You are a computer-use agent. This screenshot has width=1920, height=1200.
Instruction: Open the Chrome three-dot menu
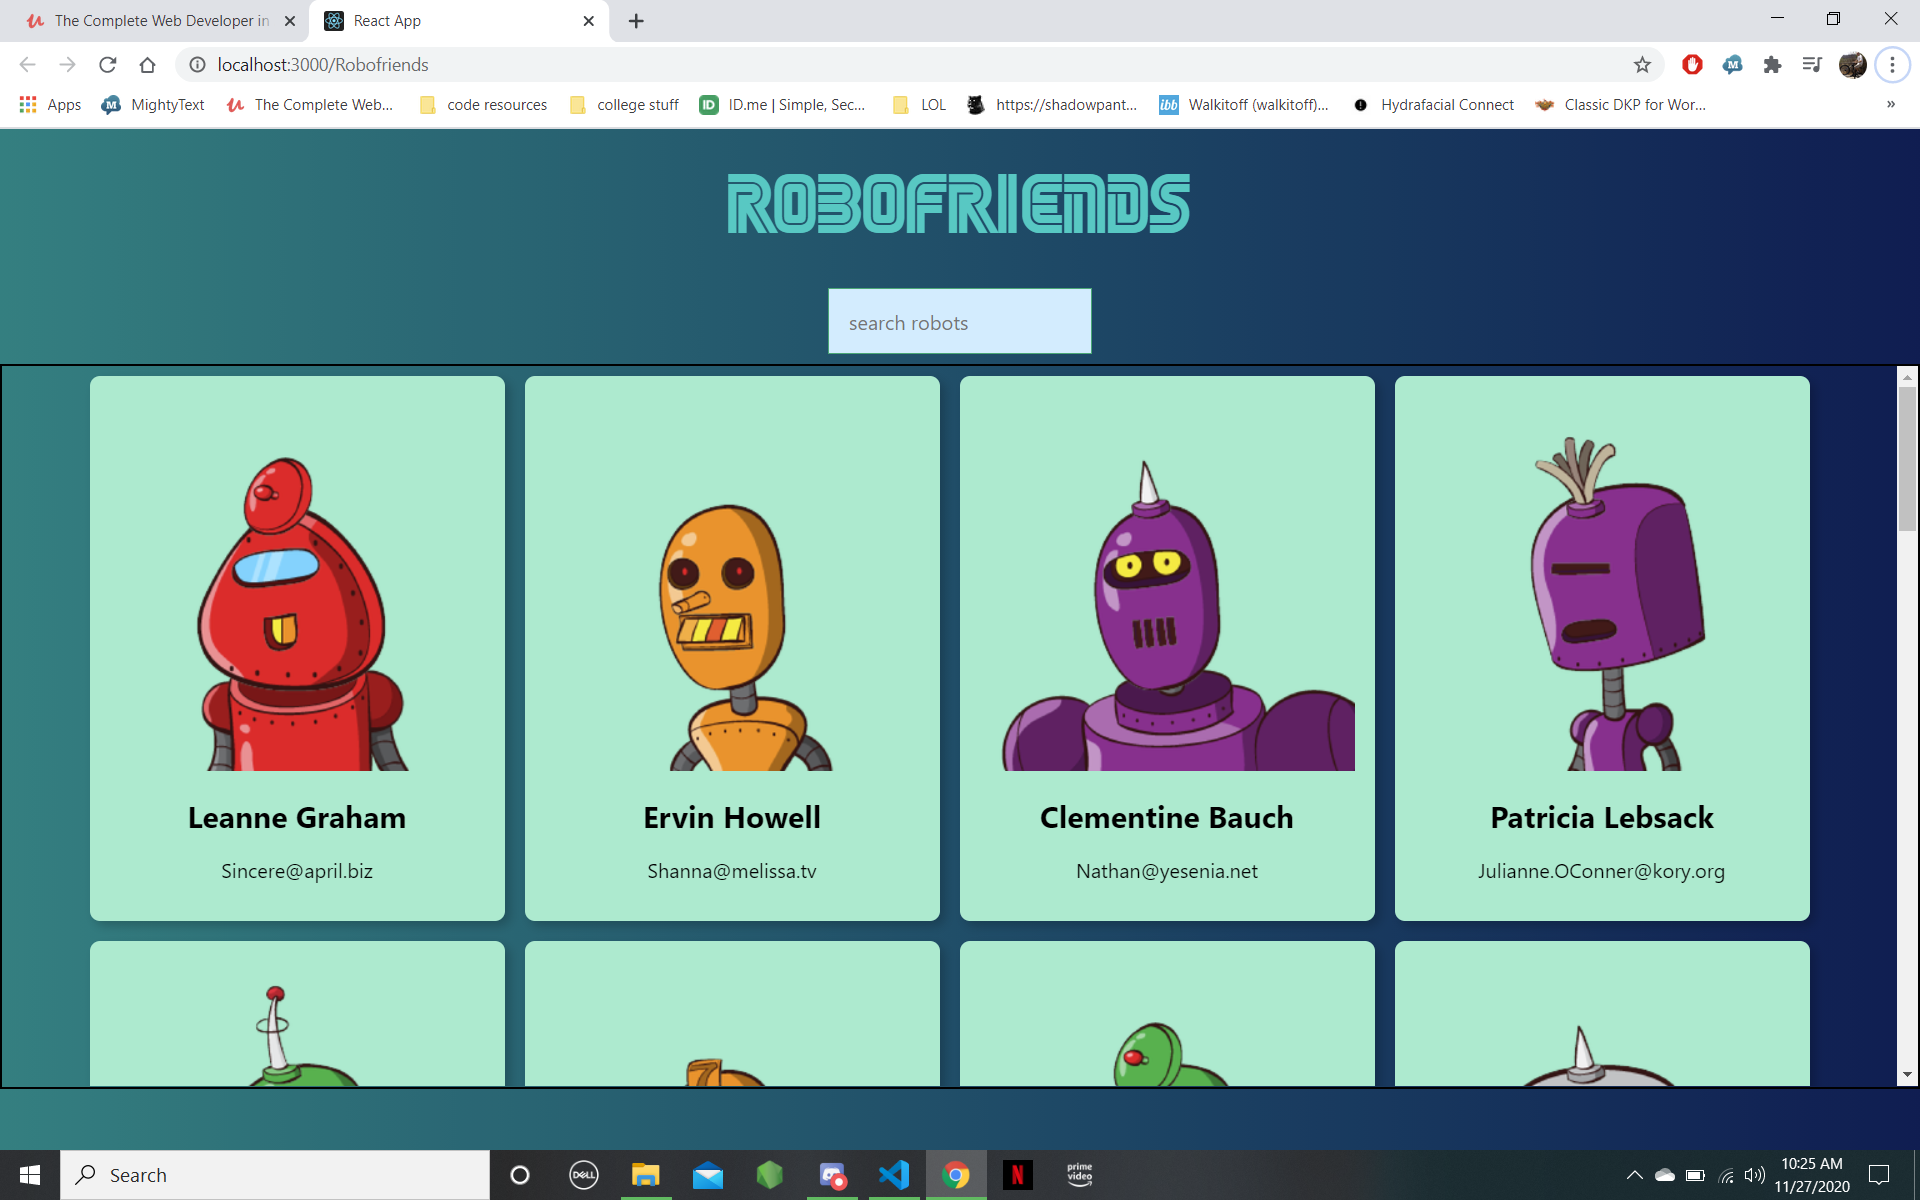1892,65
